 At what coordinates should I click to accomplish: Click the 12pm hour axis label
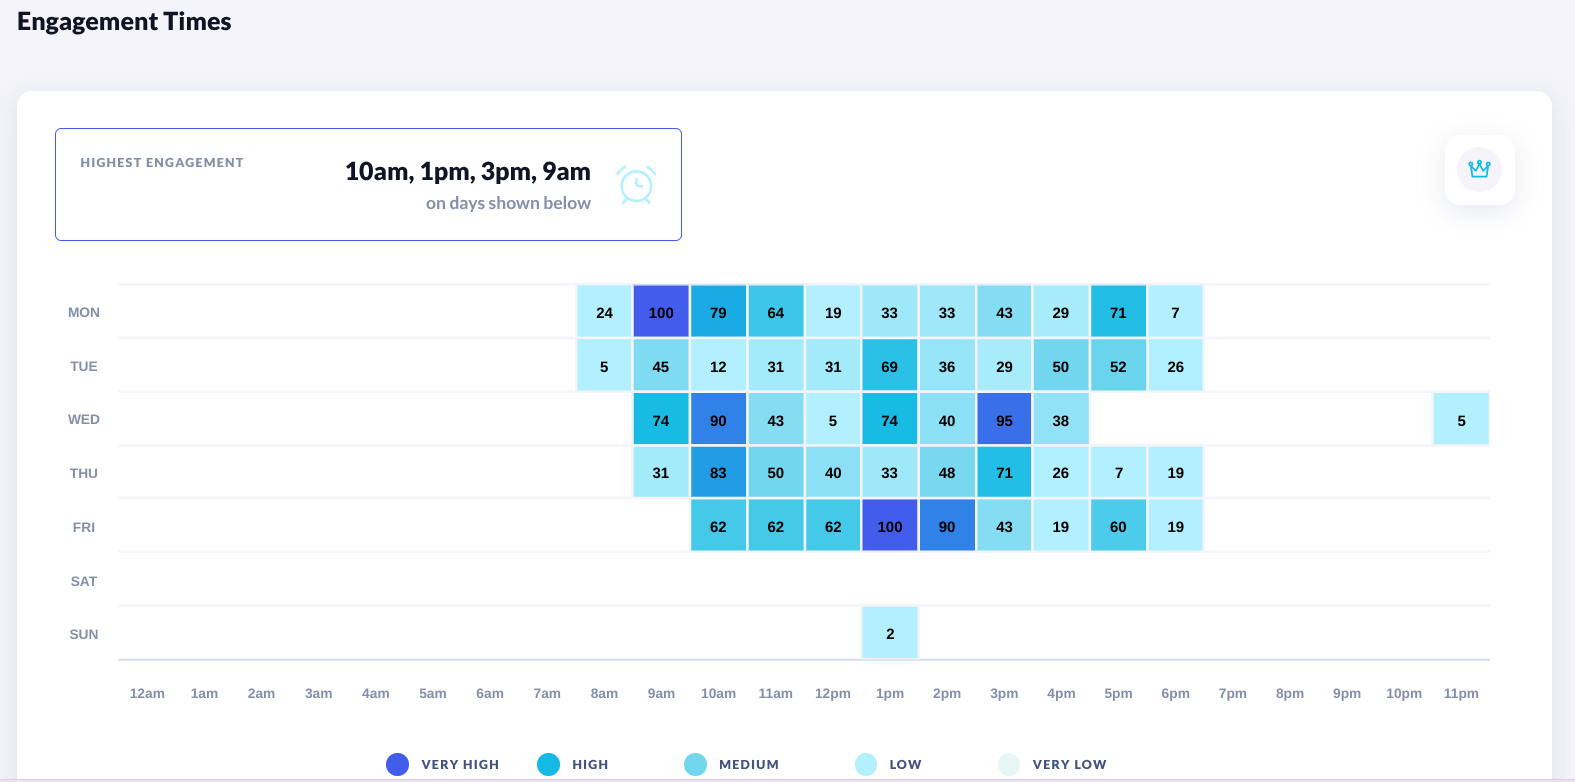(832, 693)
